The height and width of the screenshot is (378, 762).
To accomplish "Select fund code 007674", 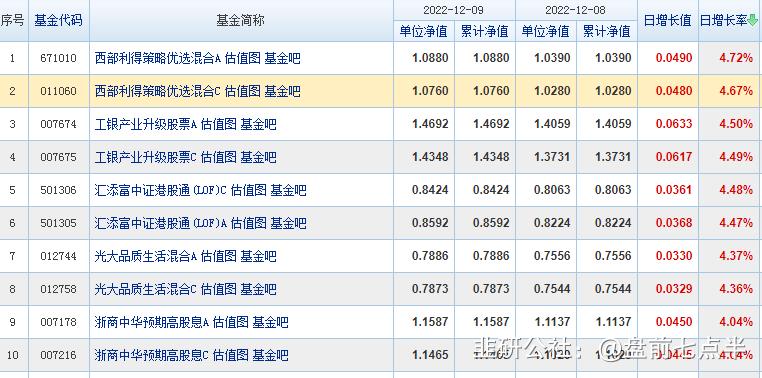I will point(58,124).
